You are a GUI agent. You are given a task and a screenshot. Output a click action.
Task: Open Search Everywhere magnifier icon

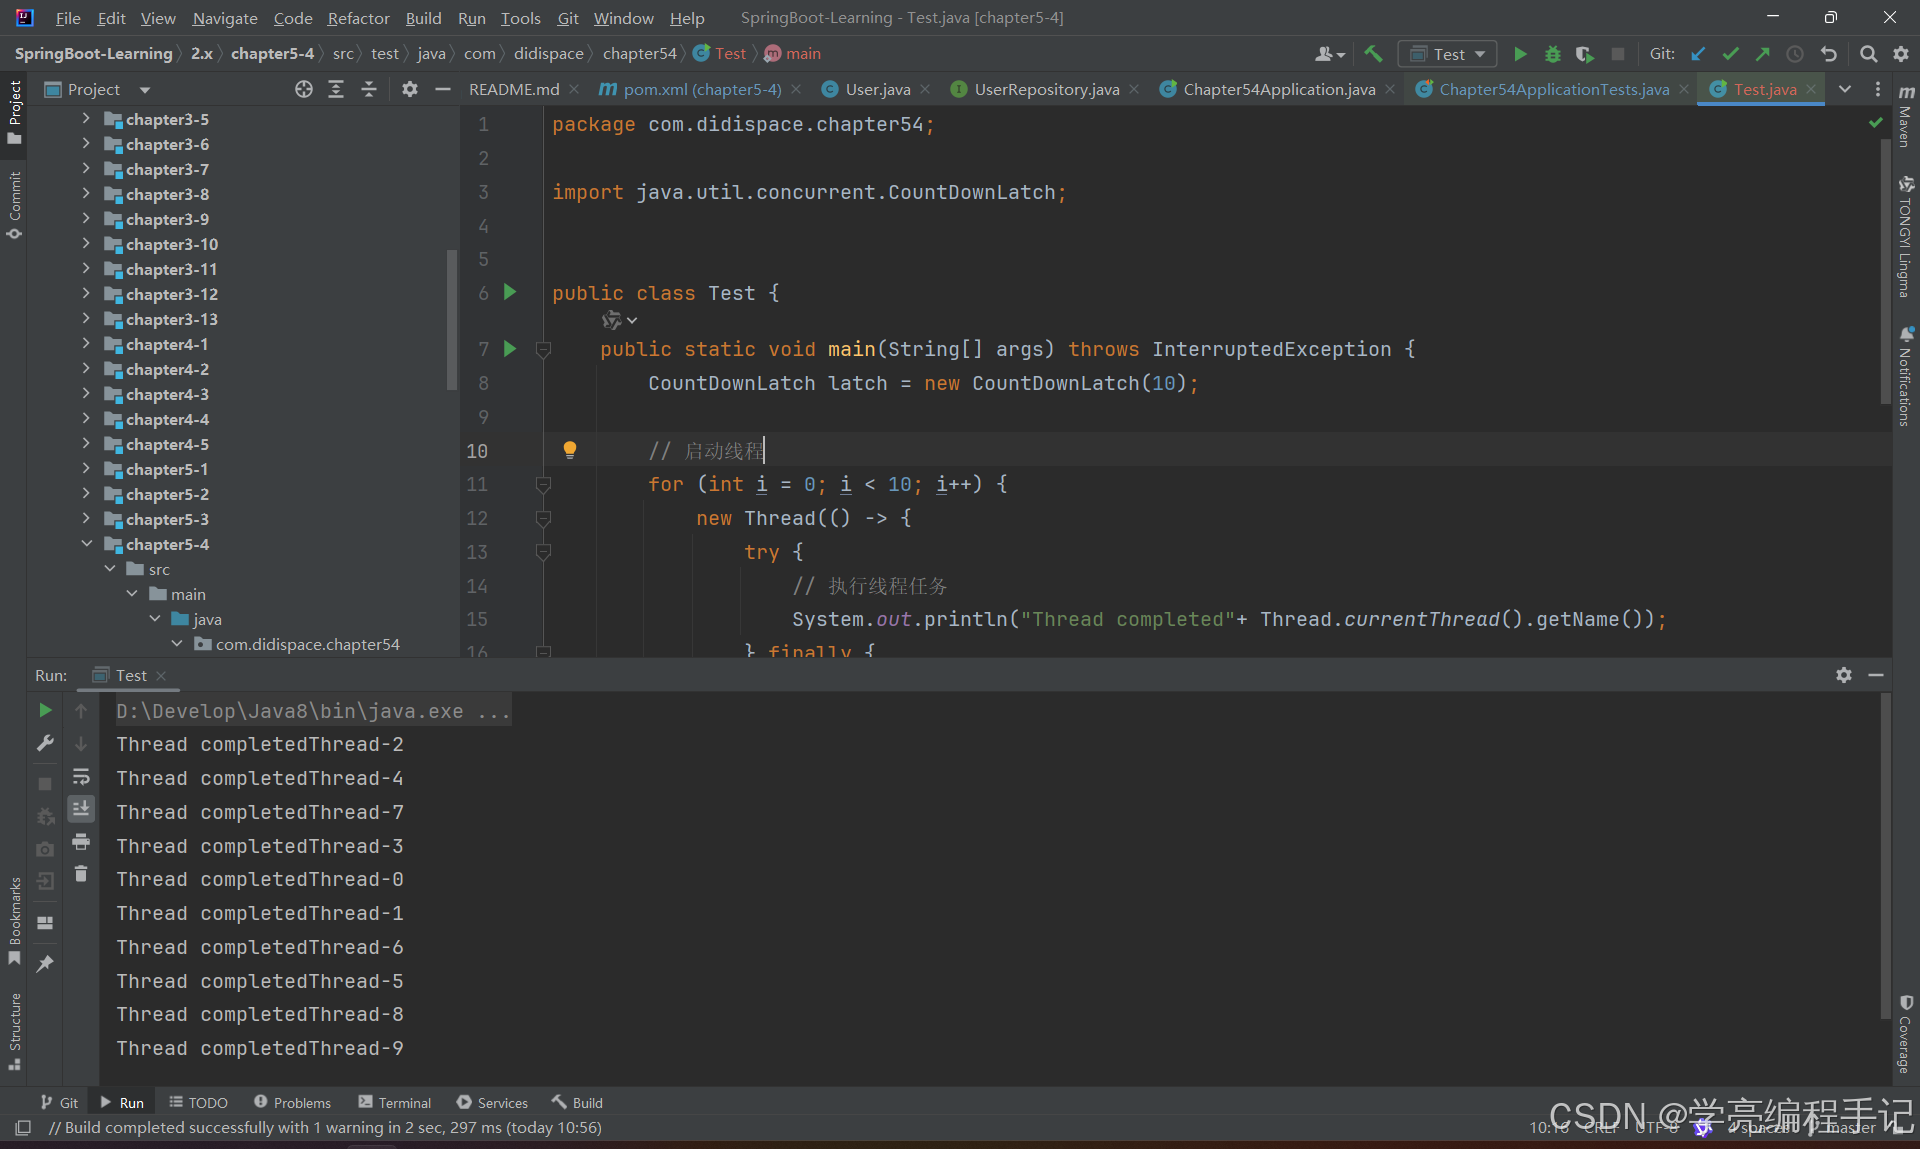[1868, 54]
